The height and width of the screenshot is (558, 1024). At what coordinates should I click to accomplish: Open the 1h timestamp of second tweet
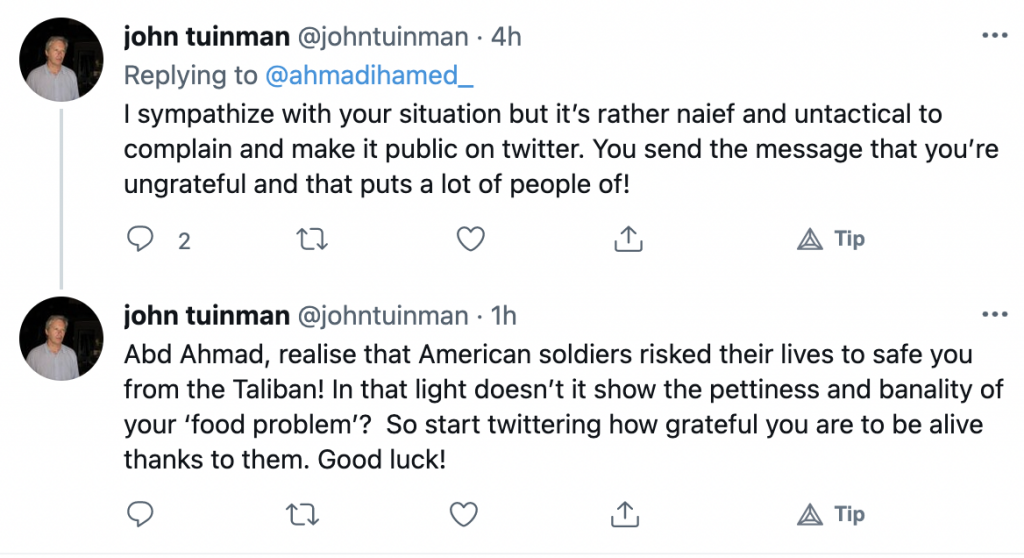(504, 315)
